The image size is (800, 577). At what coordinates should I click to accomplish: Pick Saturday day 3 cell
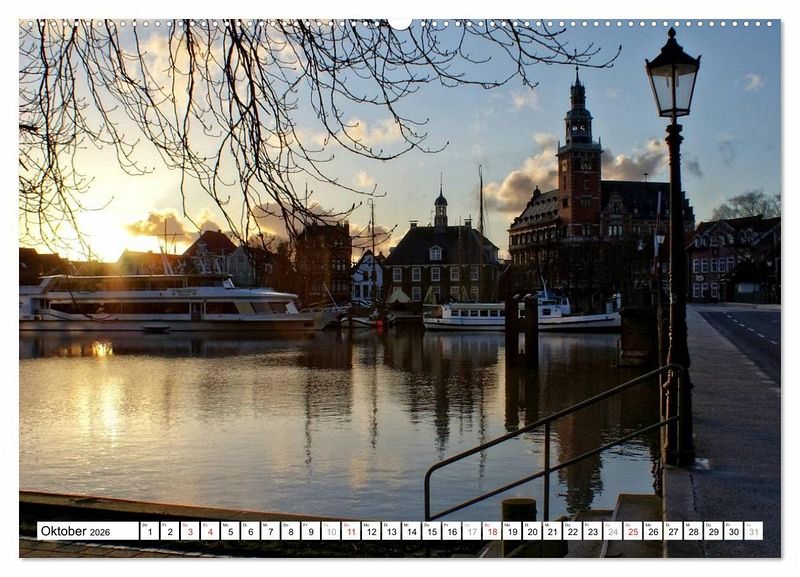tap(190, 531)
